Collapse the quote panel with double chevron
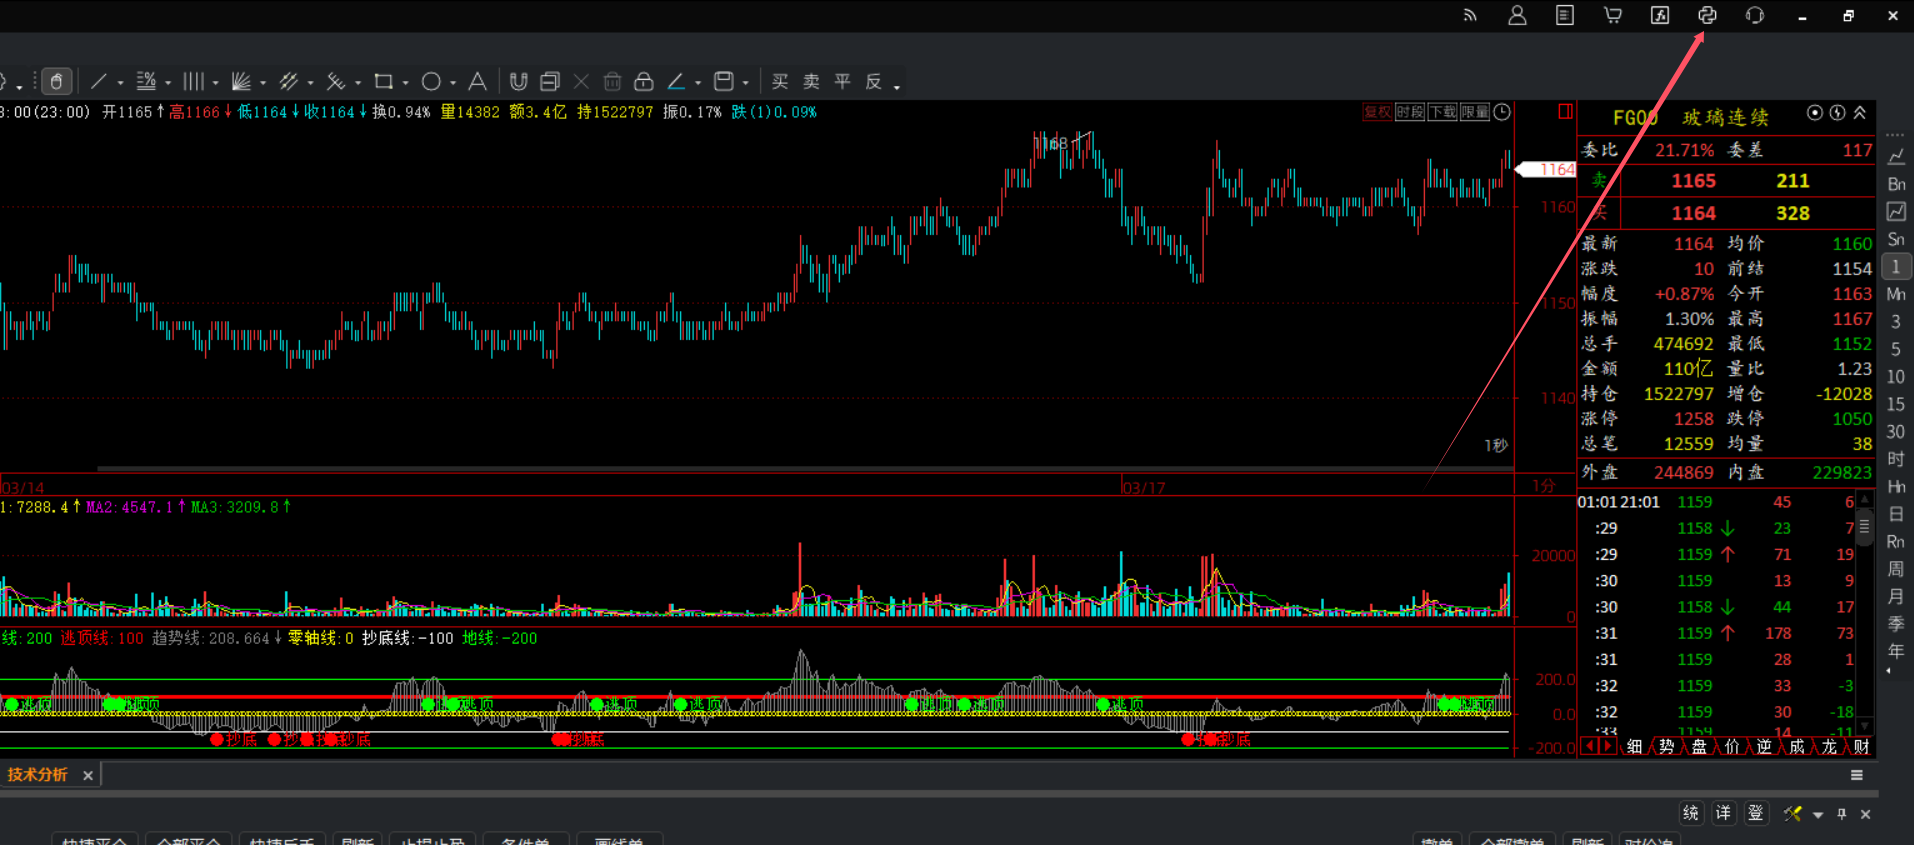The height and width of the screenshot is (845, 1914). pos(1860,113)
